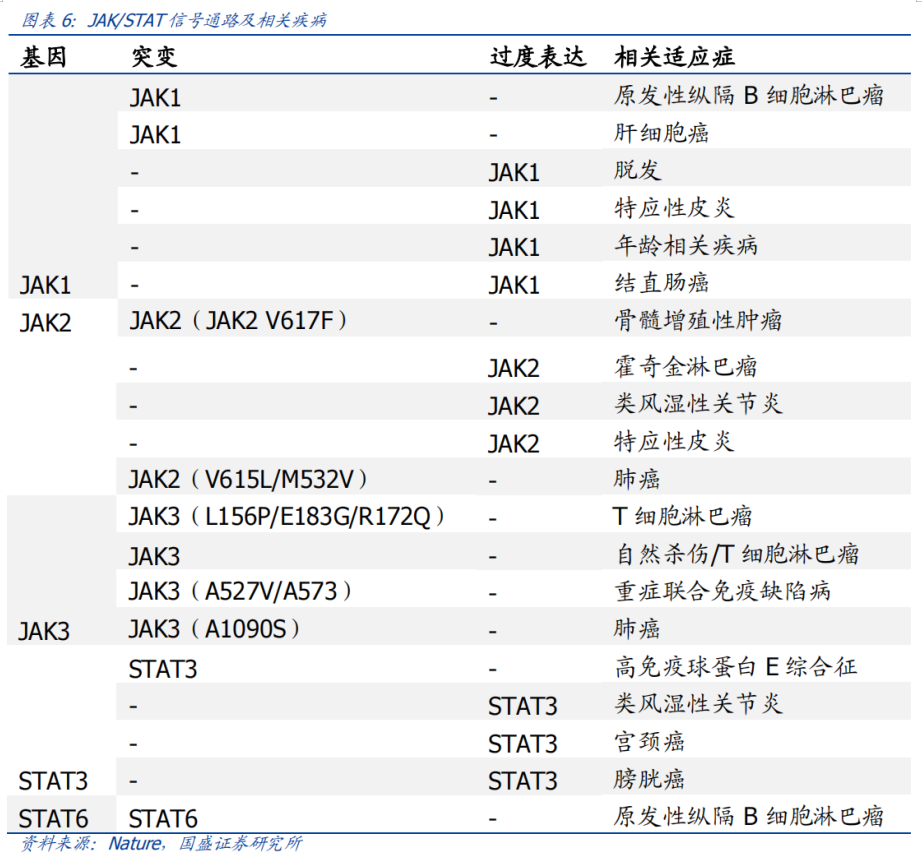The width and height of the screenshot is (922, 862).
Task: Select the '脱发' indication cell
Action: click(638, 171)
